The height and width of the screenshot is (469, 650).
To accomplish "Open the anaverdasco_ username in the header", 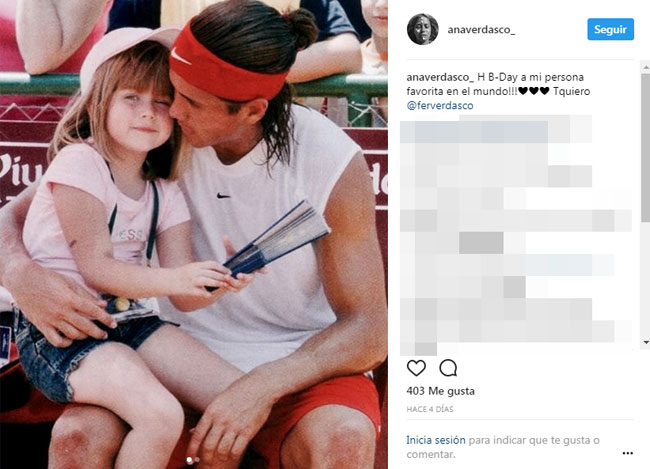I will tap(481, 29).
